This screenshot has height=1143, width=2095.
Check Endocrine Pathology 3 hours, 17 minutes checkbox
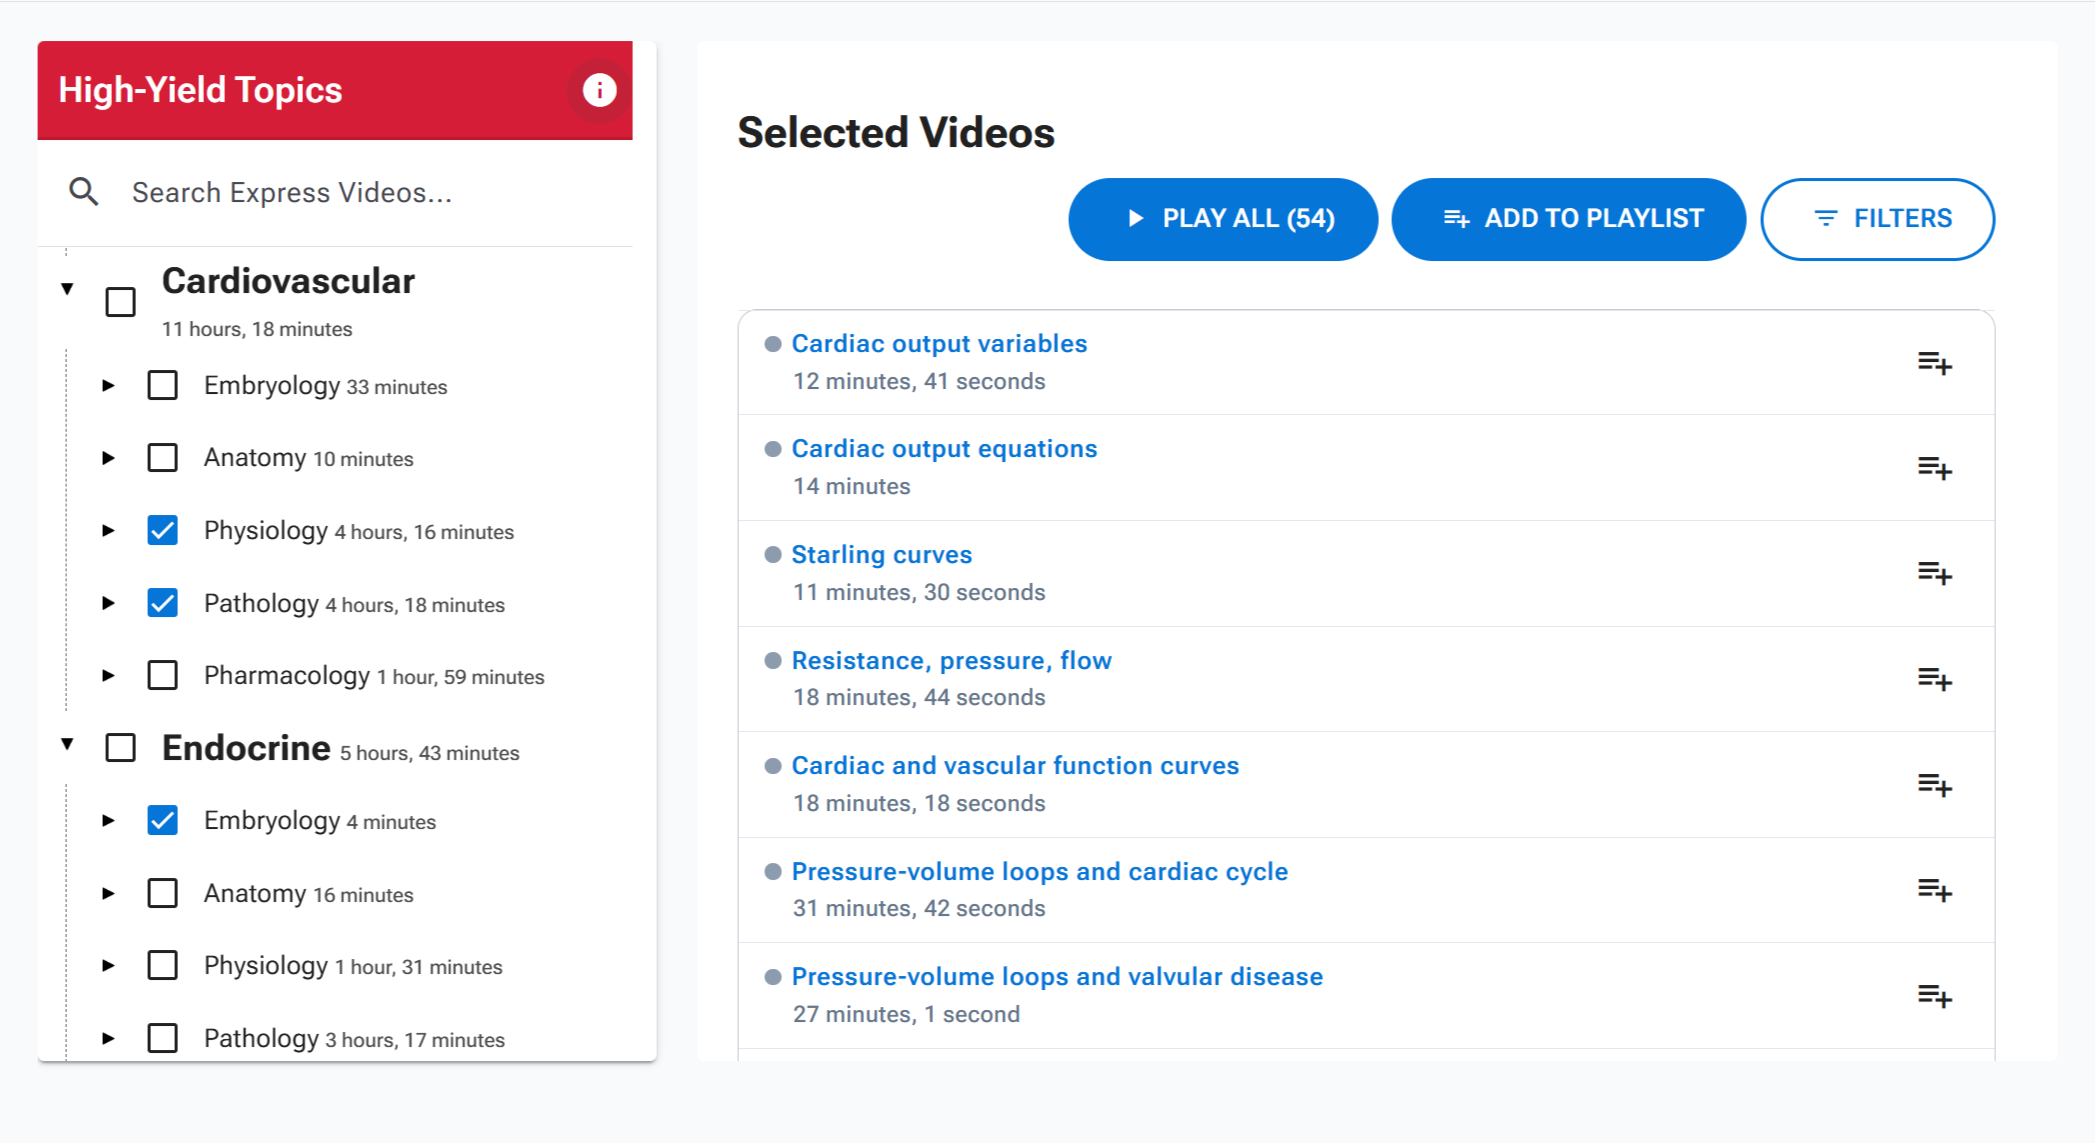click(x=162, y=1038)
